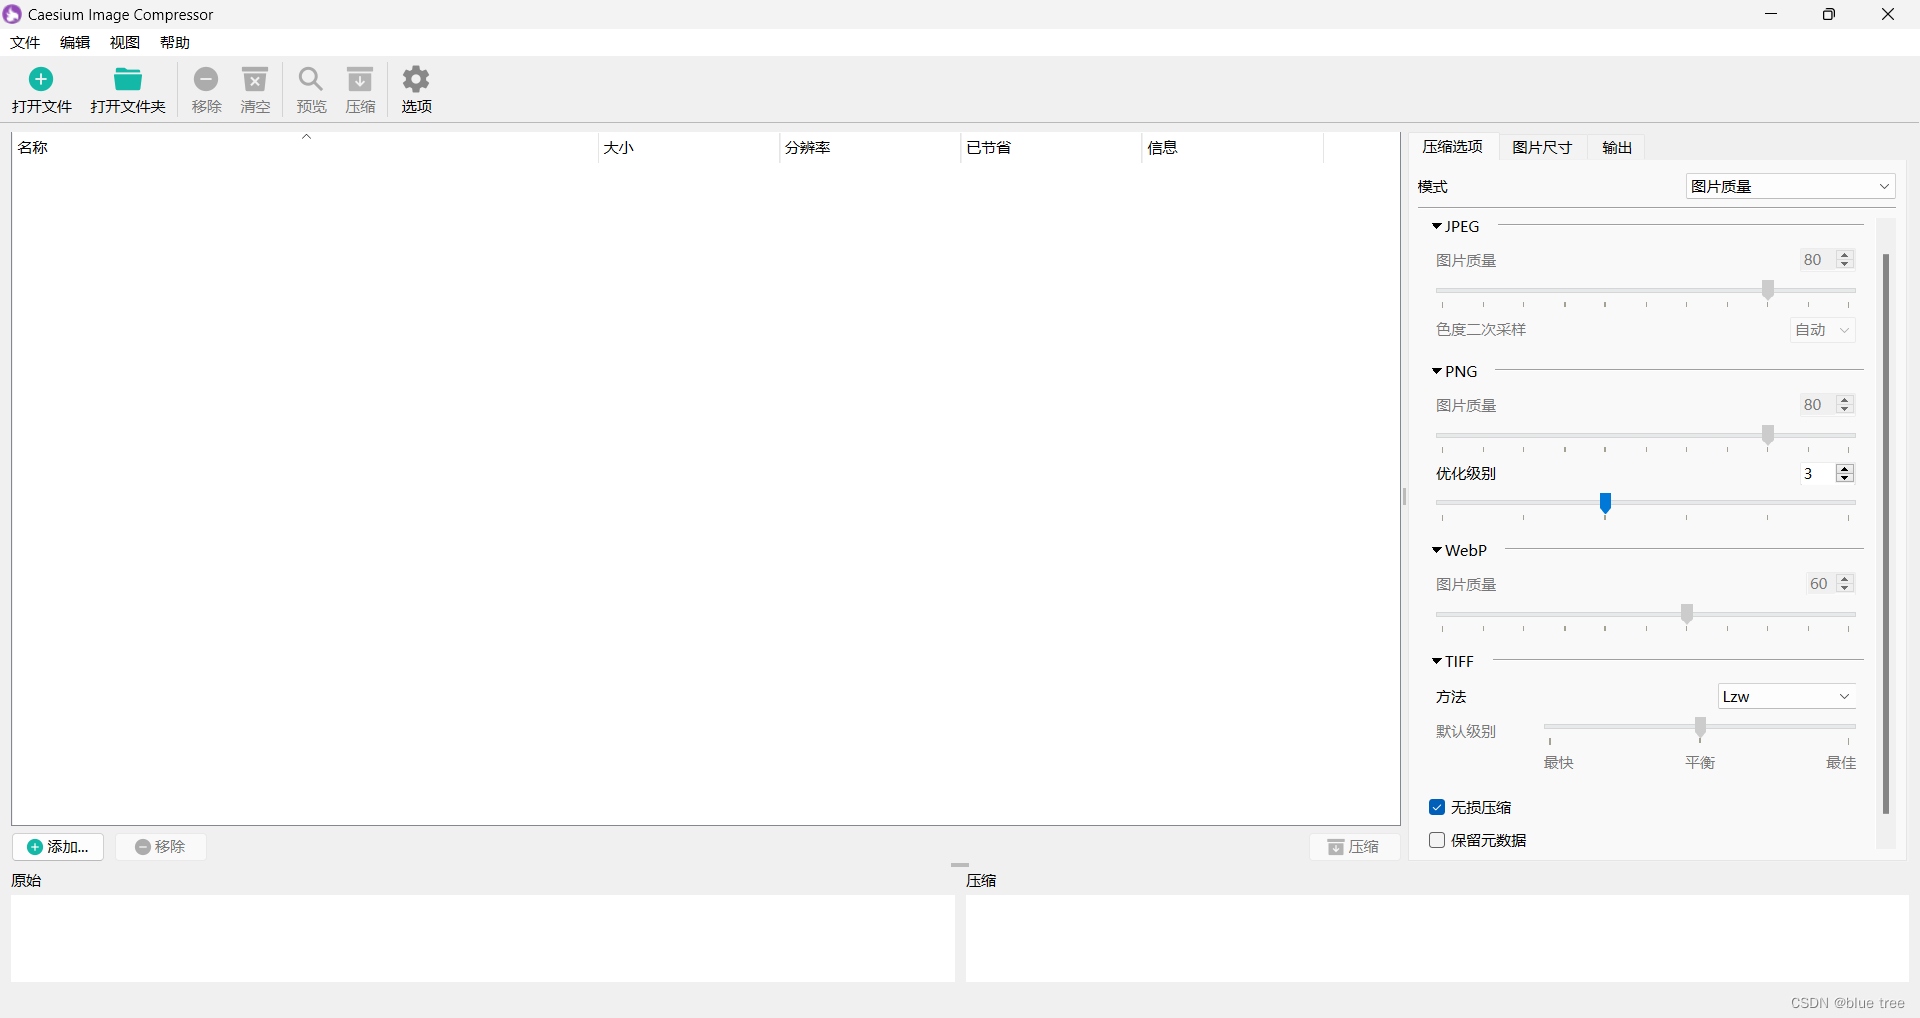Collapse the JPEG section

(1437, 226)
